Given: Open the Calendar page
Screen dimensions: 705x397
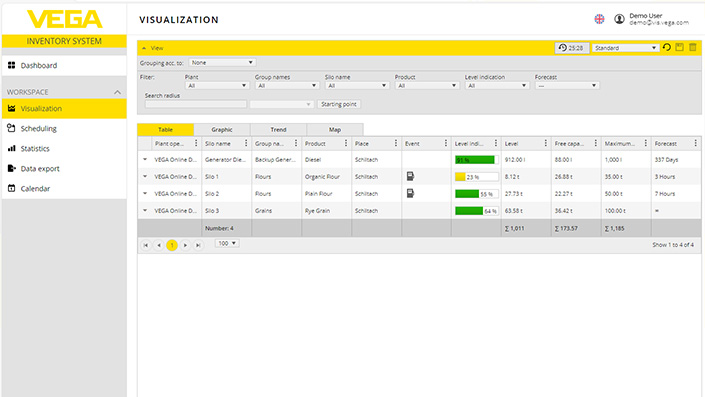Looking at the screenshot, I should coord(64,188).
